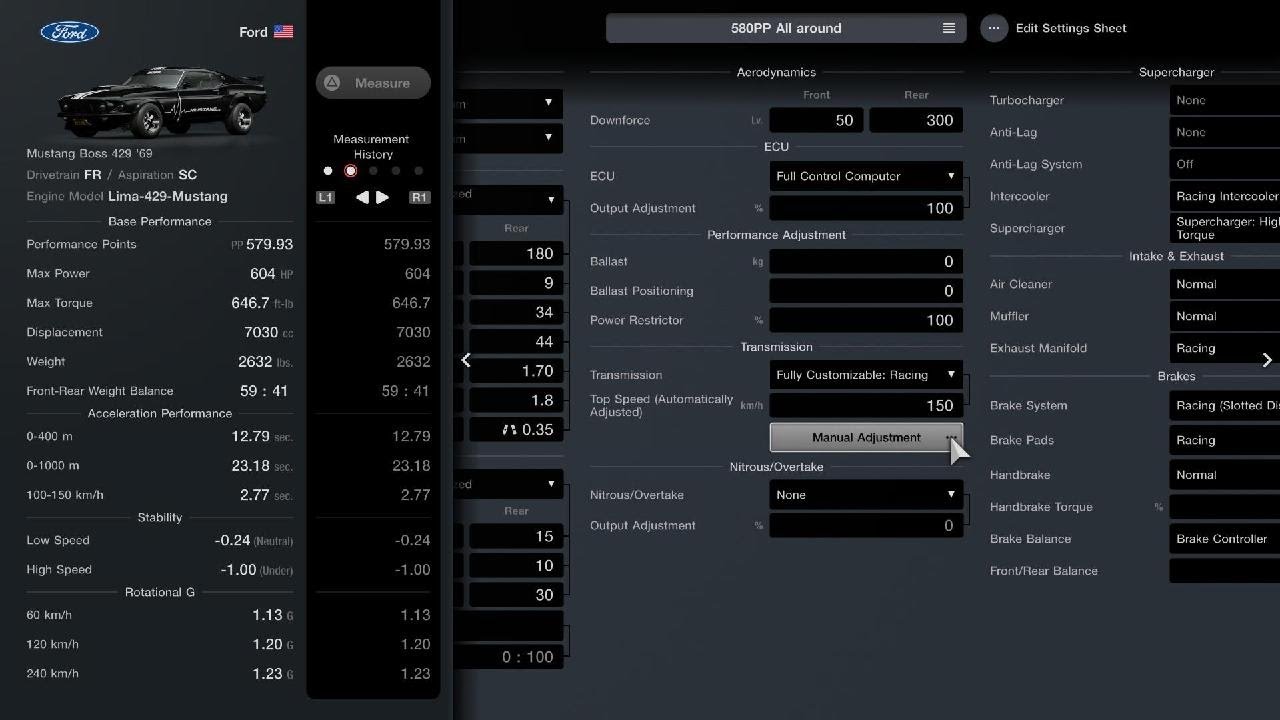The width and height of the screenshot is (1280, 720).
Task: Click the United States flag icon
Action: pos(283,32)
